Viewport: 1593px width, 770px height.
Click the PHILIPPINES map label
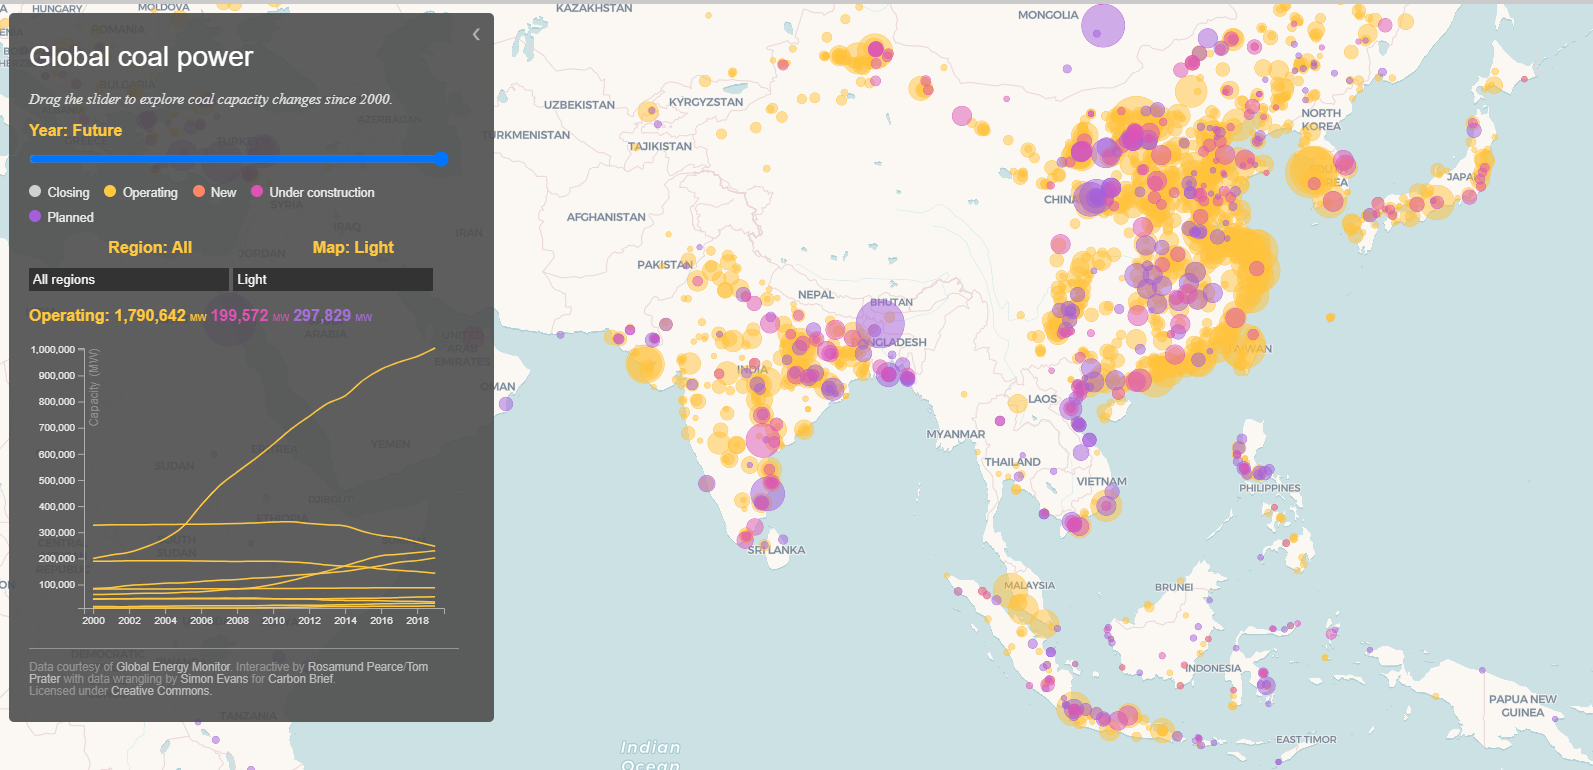[1270, 488]
